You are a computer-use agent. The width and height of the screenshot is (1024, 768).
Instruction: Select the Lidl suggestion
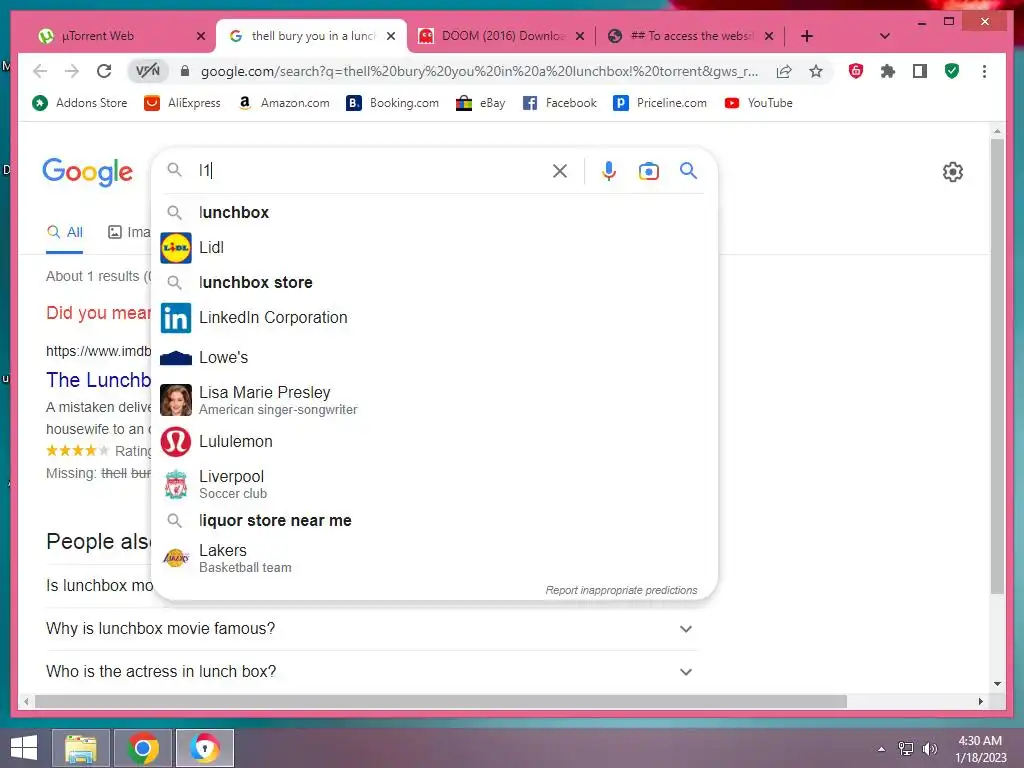coord(434,248)
